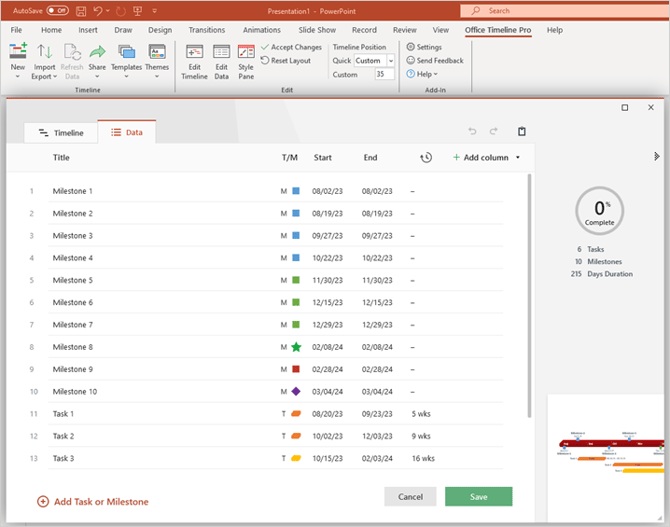Screen dimensions: 670x527
Task: Click the history clock column icon
Action: (426, 158)
